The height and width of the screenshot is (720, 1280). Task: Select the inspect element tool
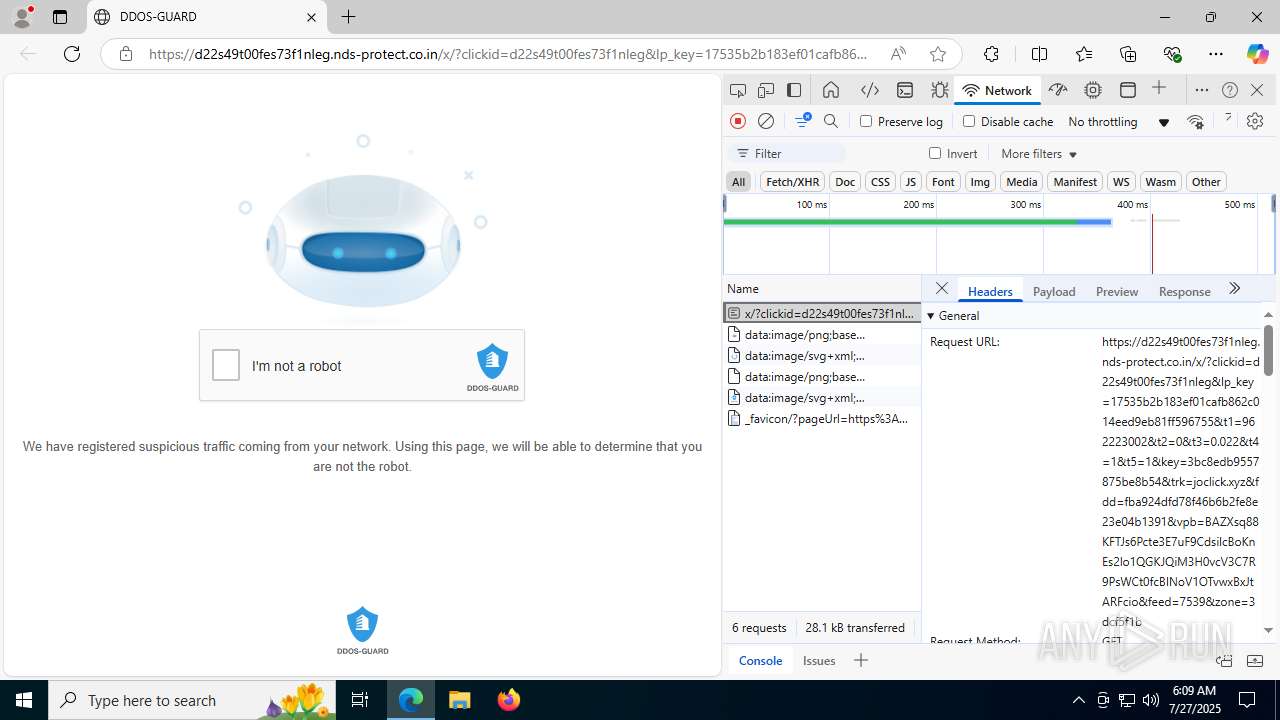pyautogui.click(x=738, y=90)
